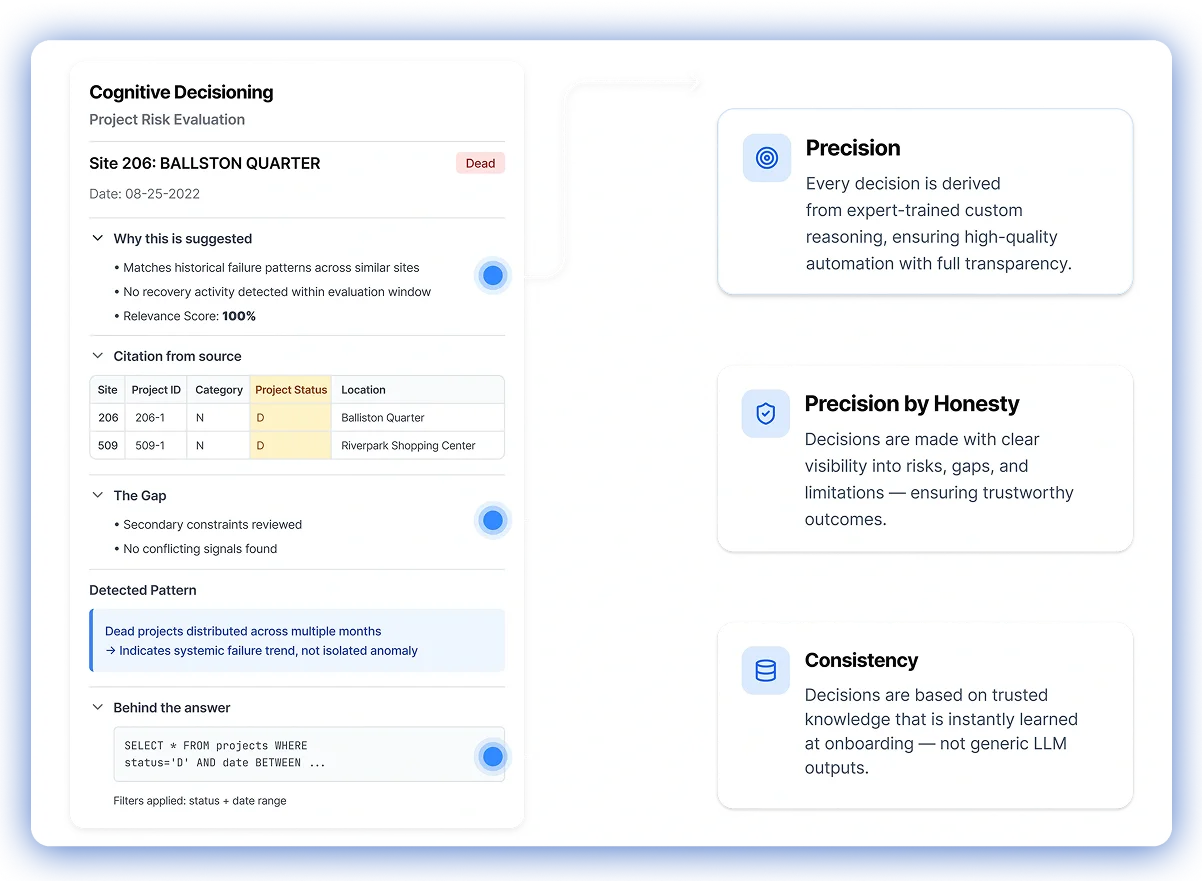Select the Location column header
The height and width of the screenshot is (881, 1202).
(417, 390)
